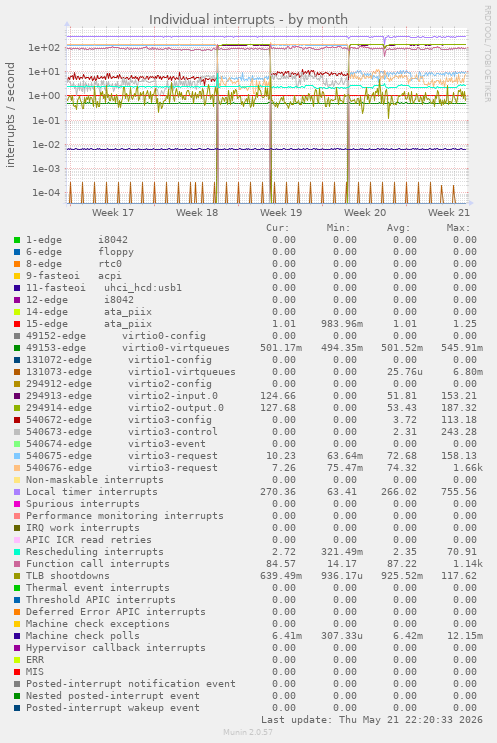497x743 pixels.
Task: Click the 'Munin 2.0.57' footer text
Action: click(x=248, y=732)
